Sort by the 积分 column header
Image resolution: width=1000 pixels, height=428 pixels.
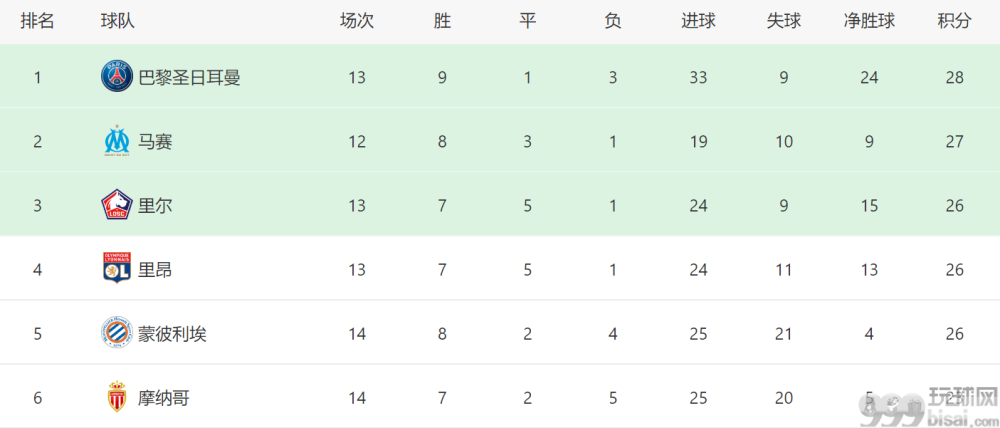click(954, 21)
